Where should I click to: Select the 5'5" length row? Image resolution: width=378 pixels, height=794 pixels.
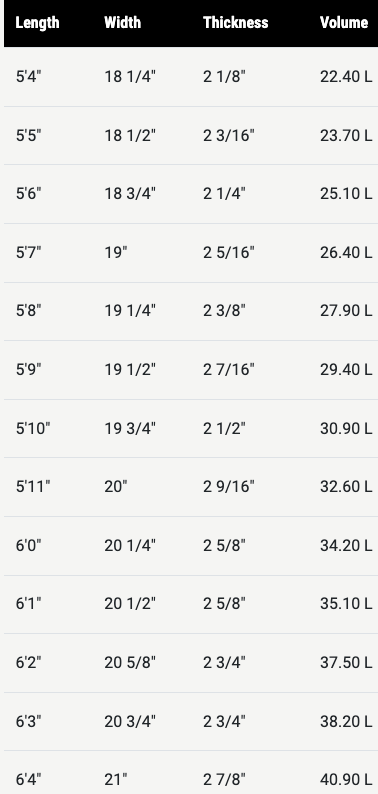point(191,136)
